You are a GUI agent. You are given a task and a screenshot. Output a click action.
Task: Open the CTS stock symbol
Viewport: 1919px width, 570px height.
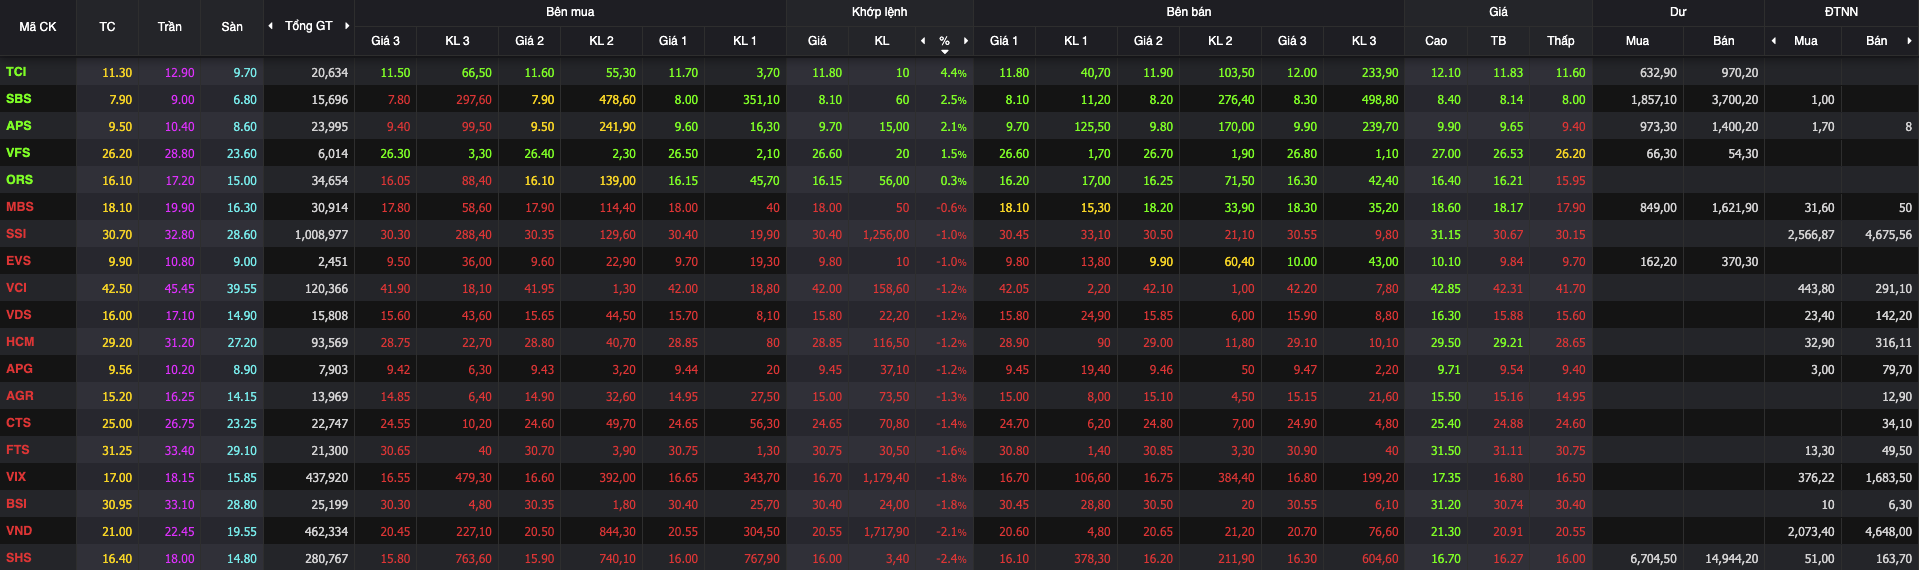18,423
